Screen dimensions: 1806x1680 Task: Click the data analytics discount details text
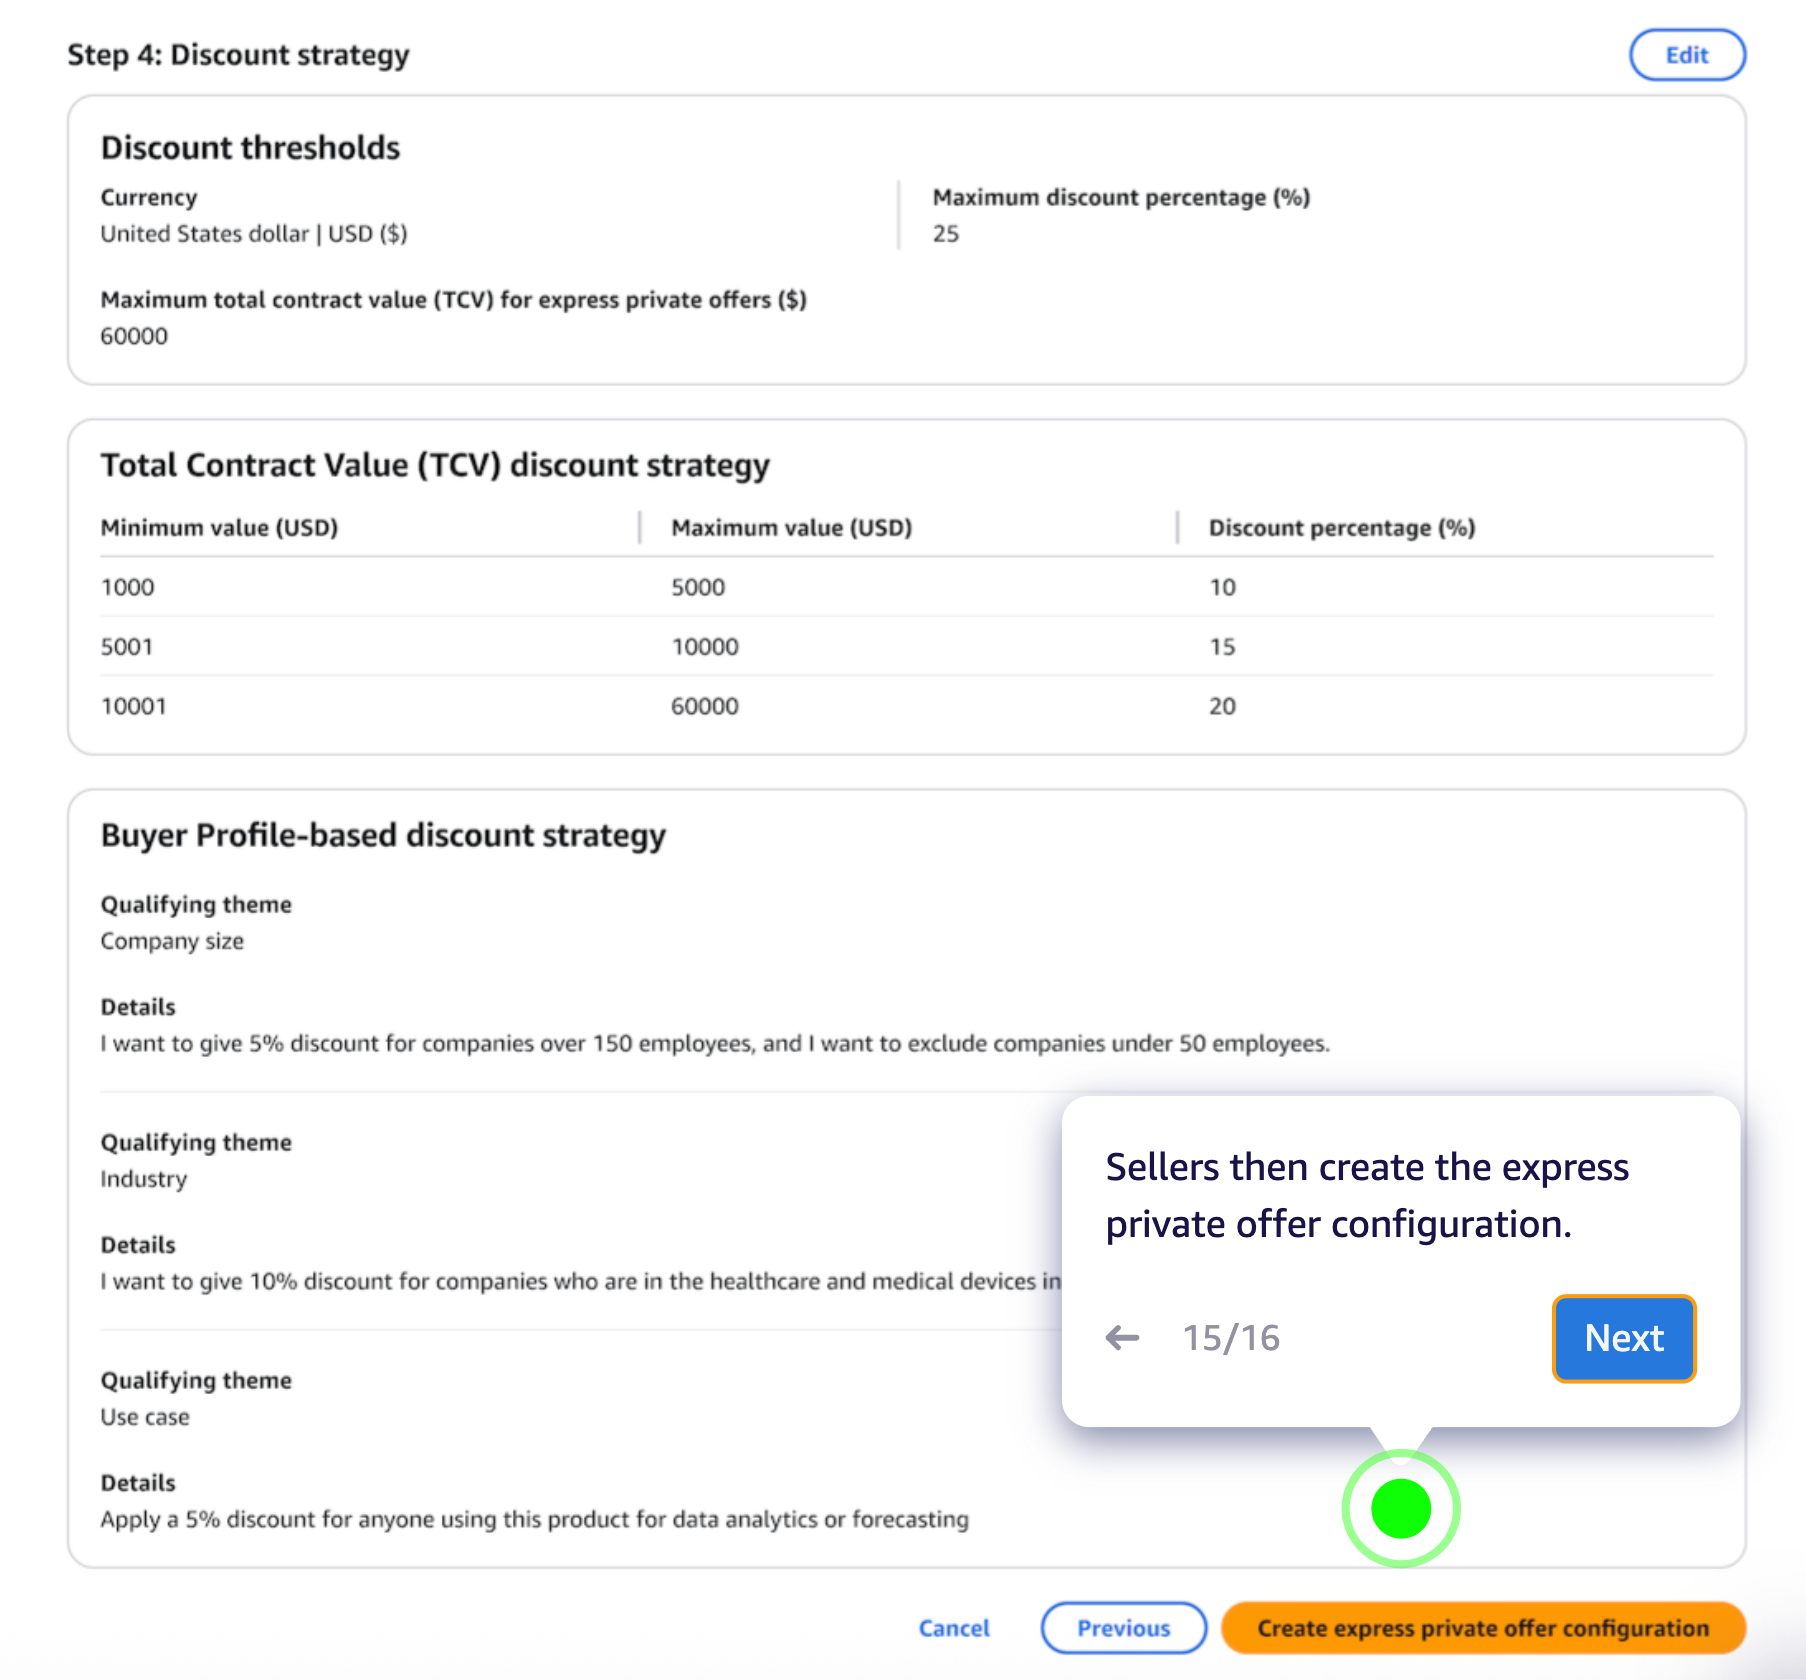(x=534, y=1519)
